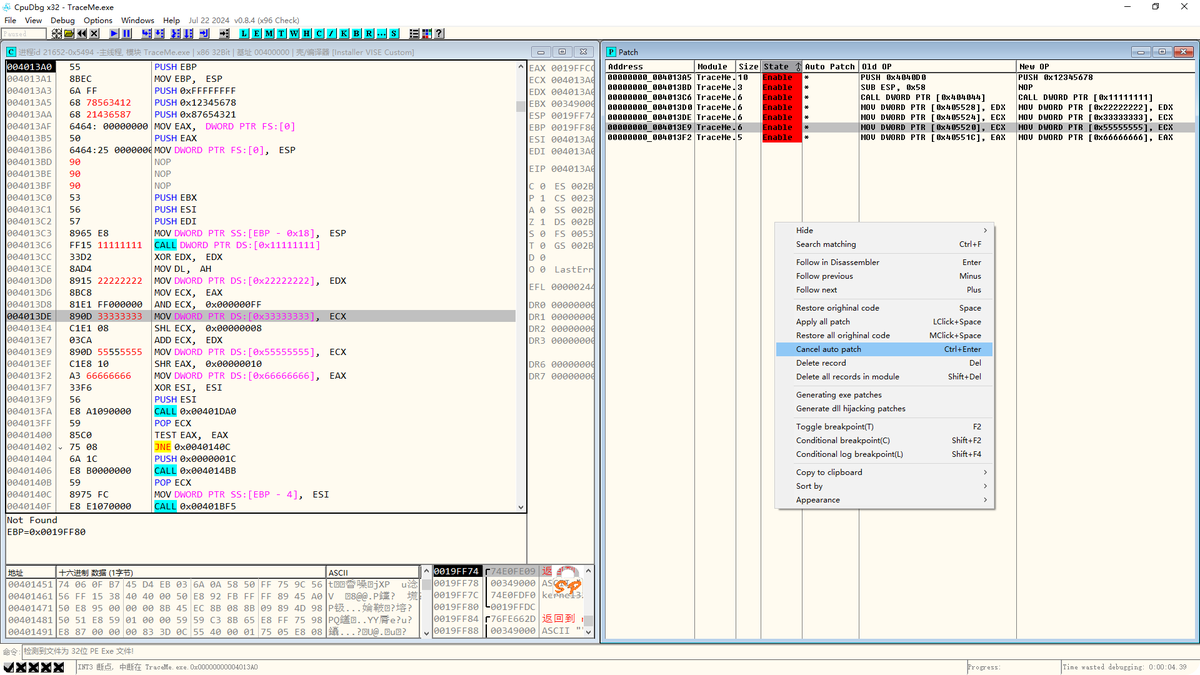Viewport: 1200px width, 675px height.
Task: Expand Copy to clipboard submenu
Action: point(884,472)
